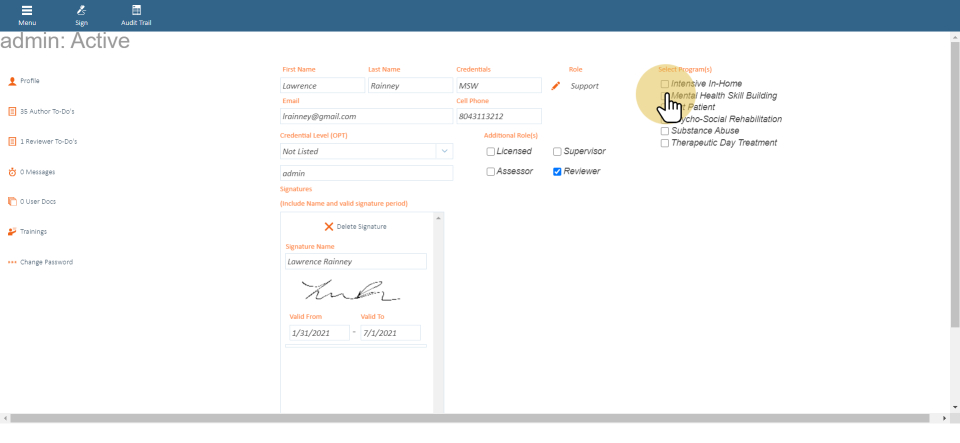
Task: Uncheck the Reviewer role checkbox
Action: pyautogui.click(x=557, y=172)
